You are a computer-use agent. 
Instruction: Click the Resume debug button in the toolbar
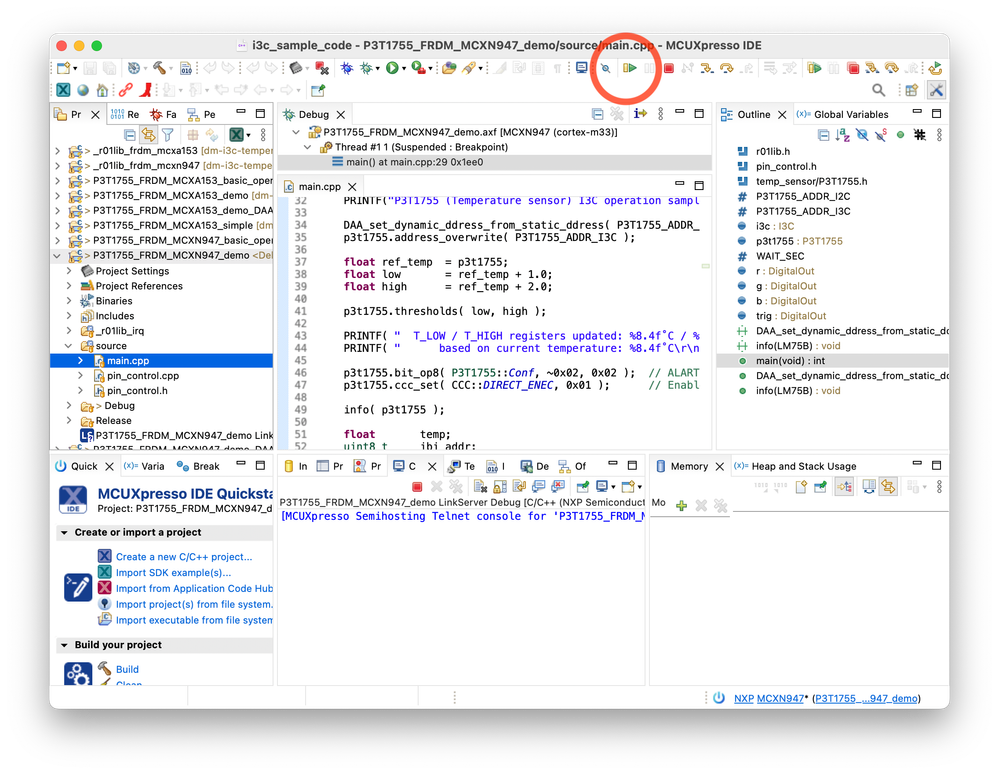[629, 68]
